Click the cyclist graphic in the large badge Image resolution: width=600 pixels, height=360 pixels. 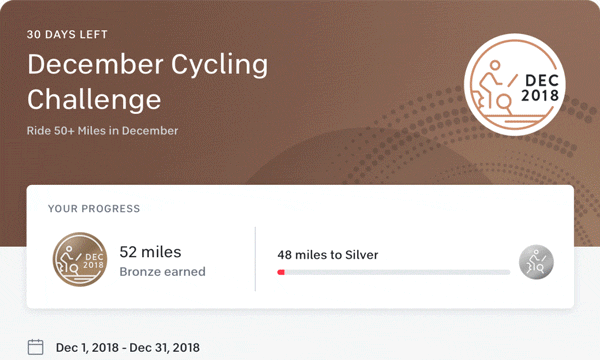[x=494, y=91]
